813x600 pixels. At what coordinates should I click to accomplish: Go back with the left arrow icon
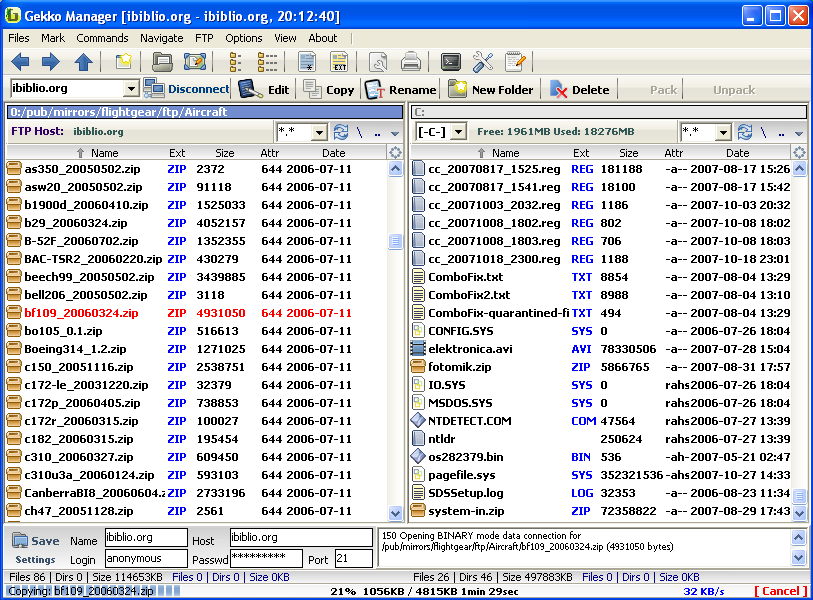coord(20,62)
